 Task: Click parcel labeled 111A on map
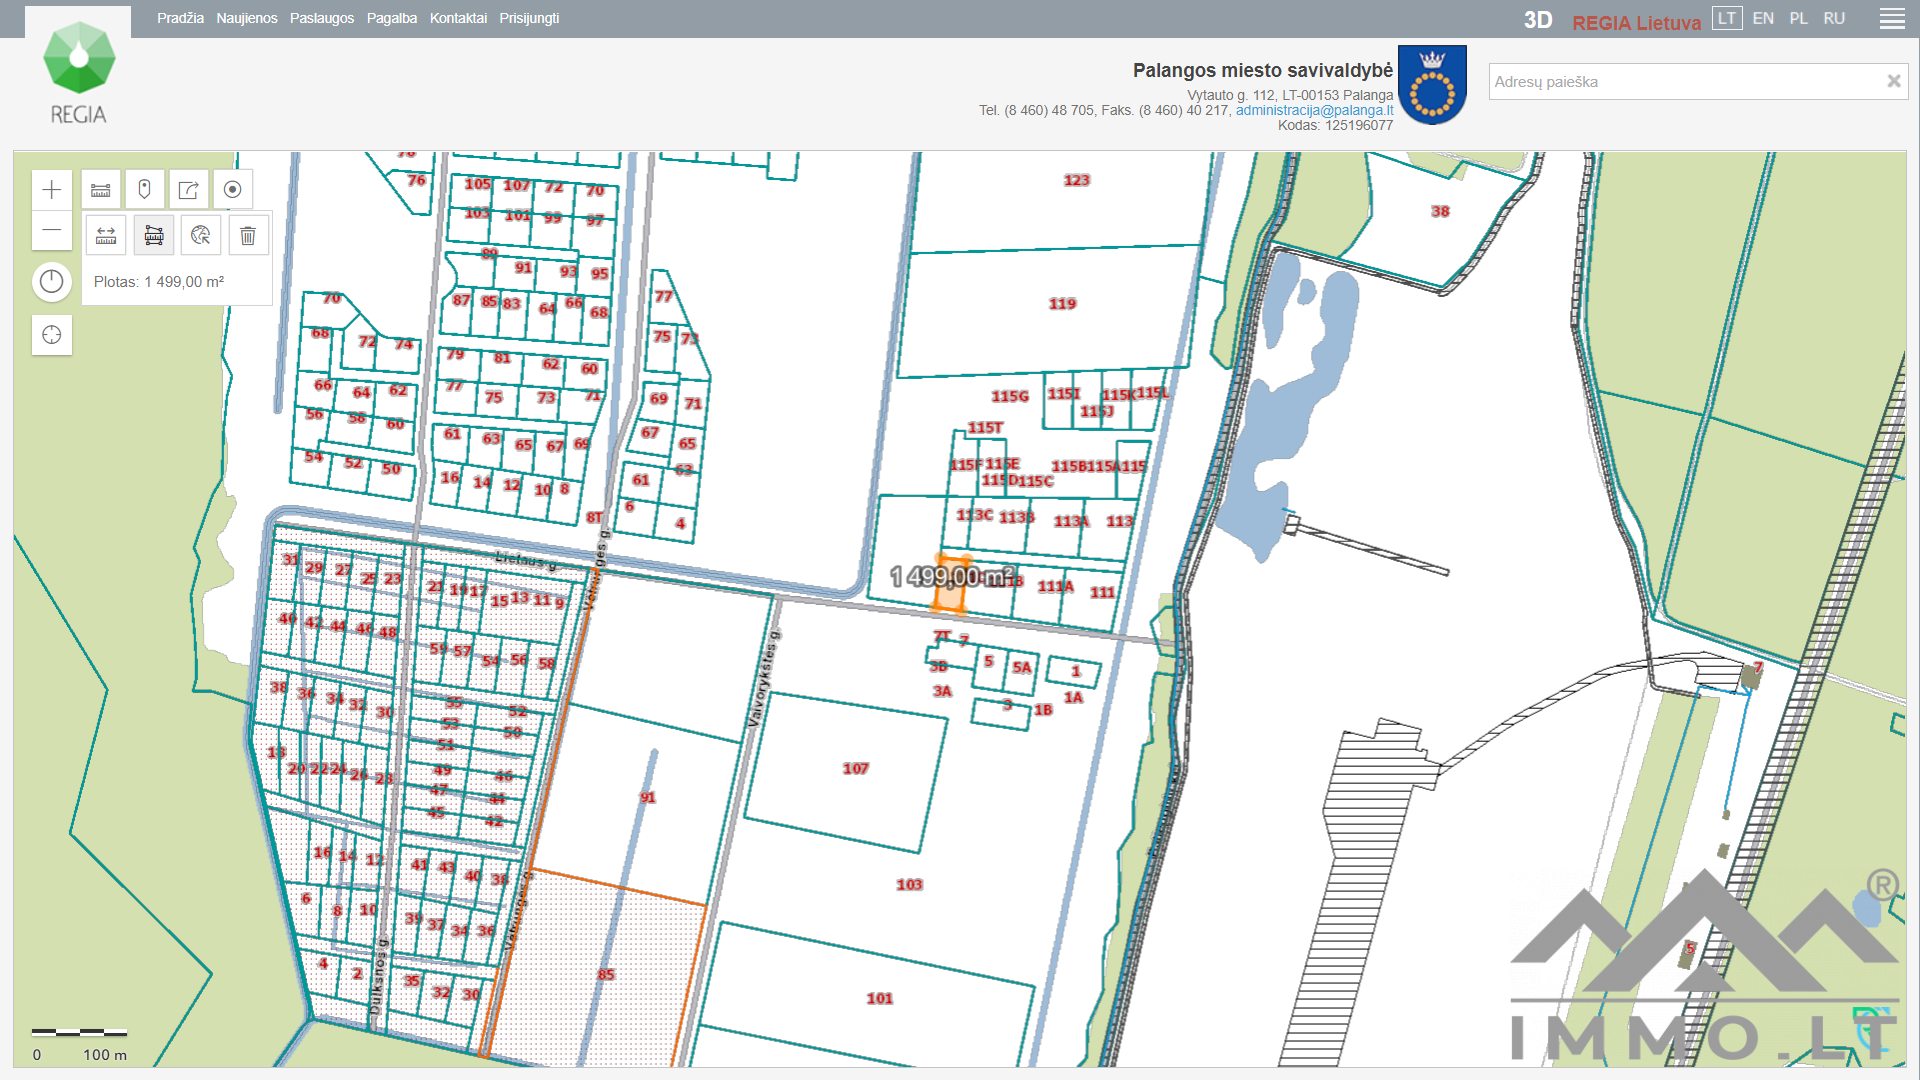tap(1055, 587)
